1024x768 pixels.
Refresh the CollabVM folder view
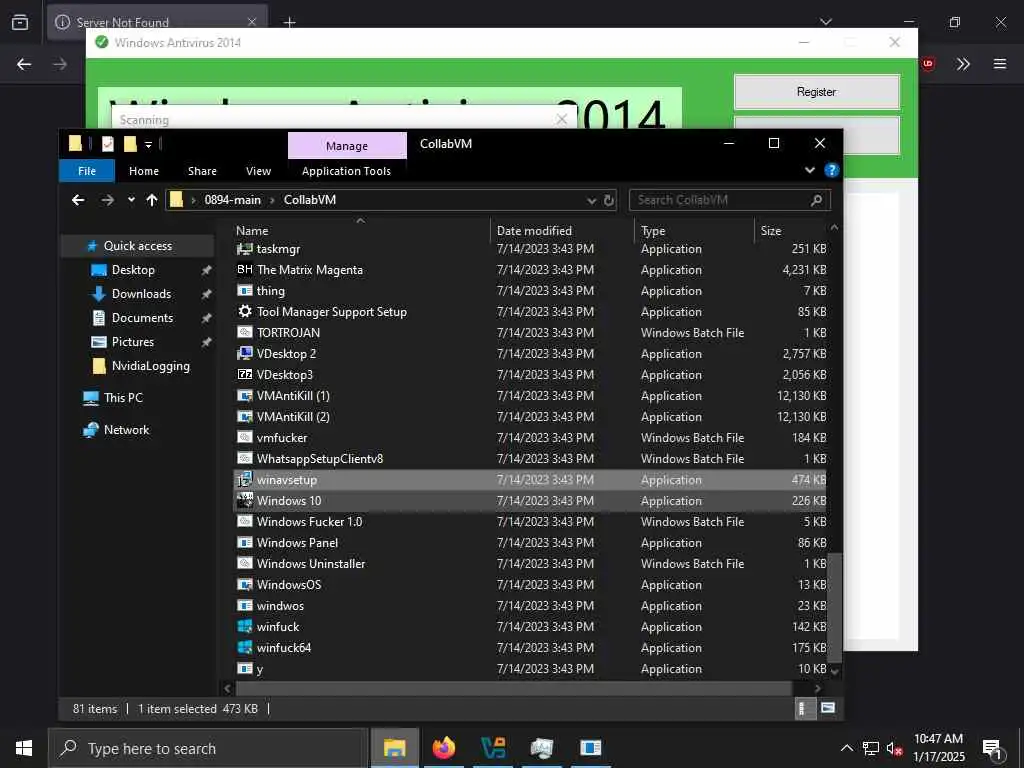[x=609, y=200]
